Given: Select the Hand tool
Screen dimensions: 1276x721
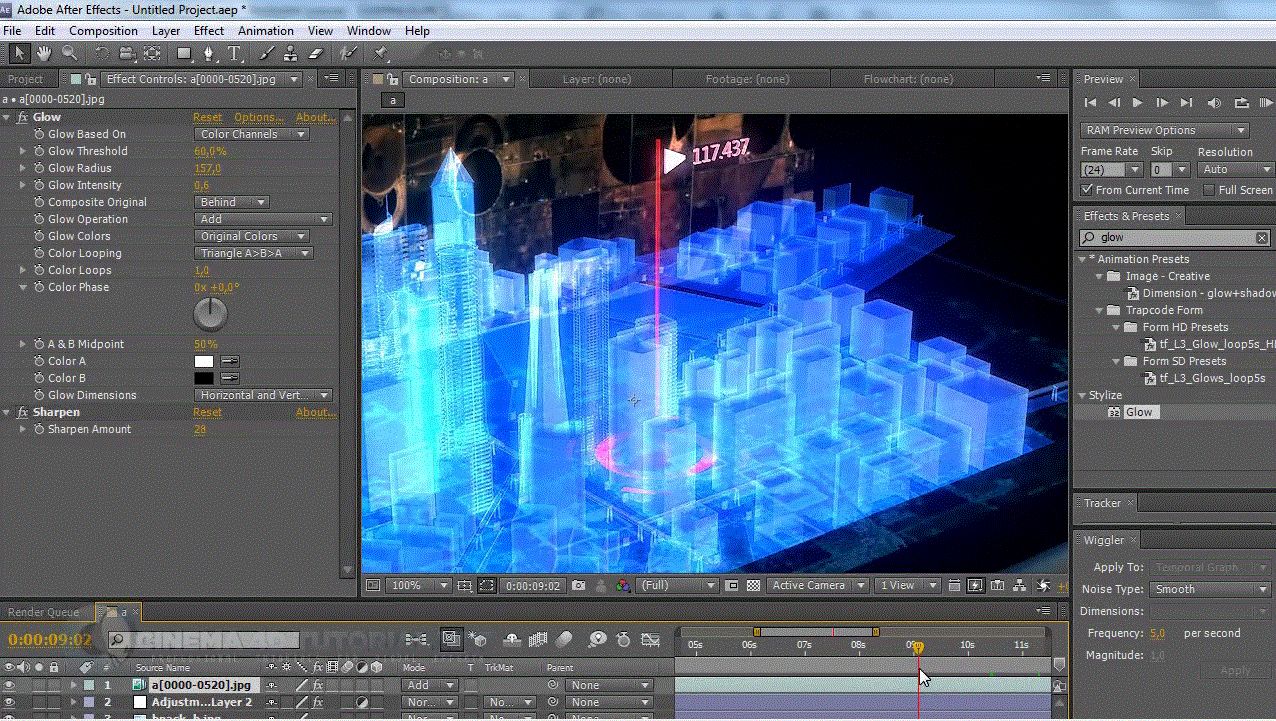Looking at the screenshot, I should (x=44, y=53).
